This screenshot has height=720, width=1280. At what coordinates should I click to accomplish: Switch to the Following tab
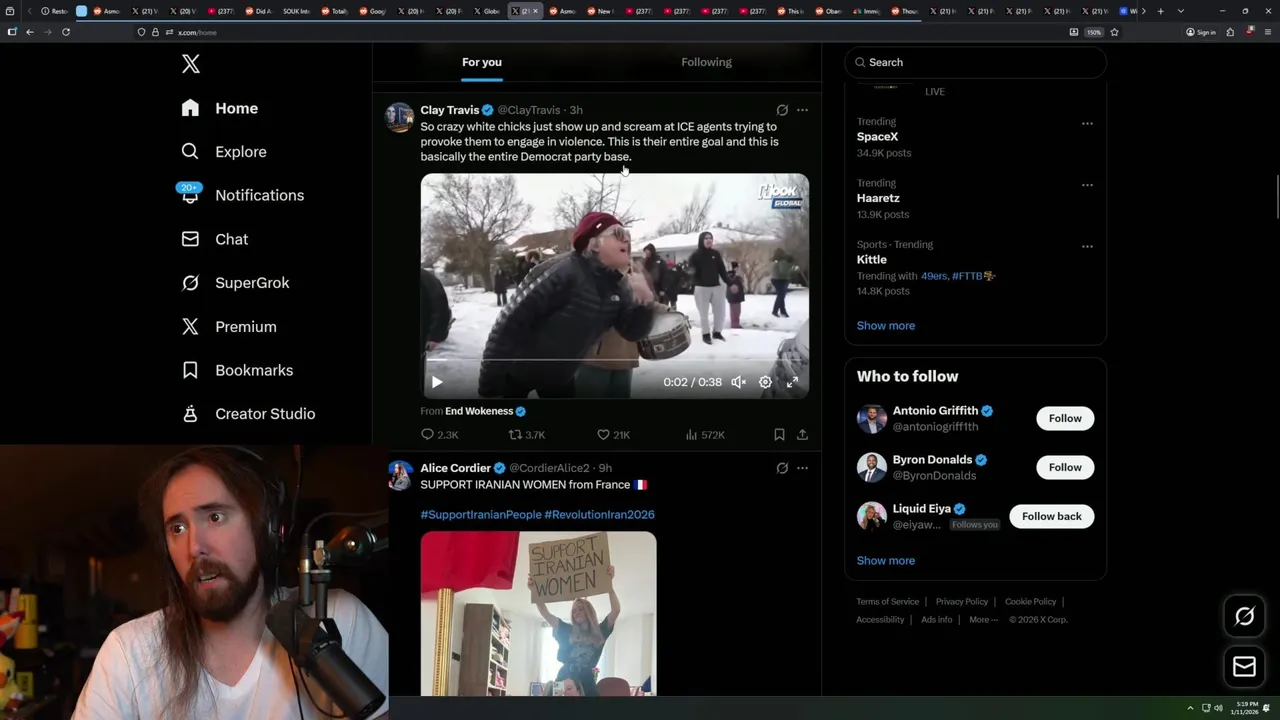(x=707, y=62)
